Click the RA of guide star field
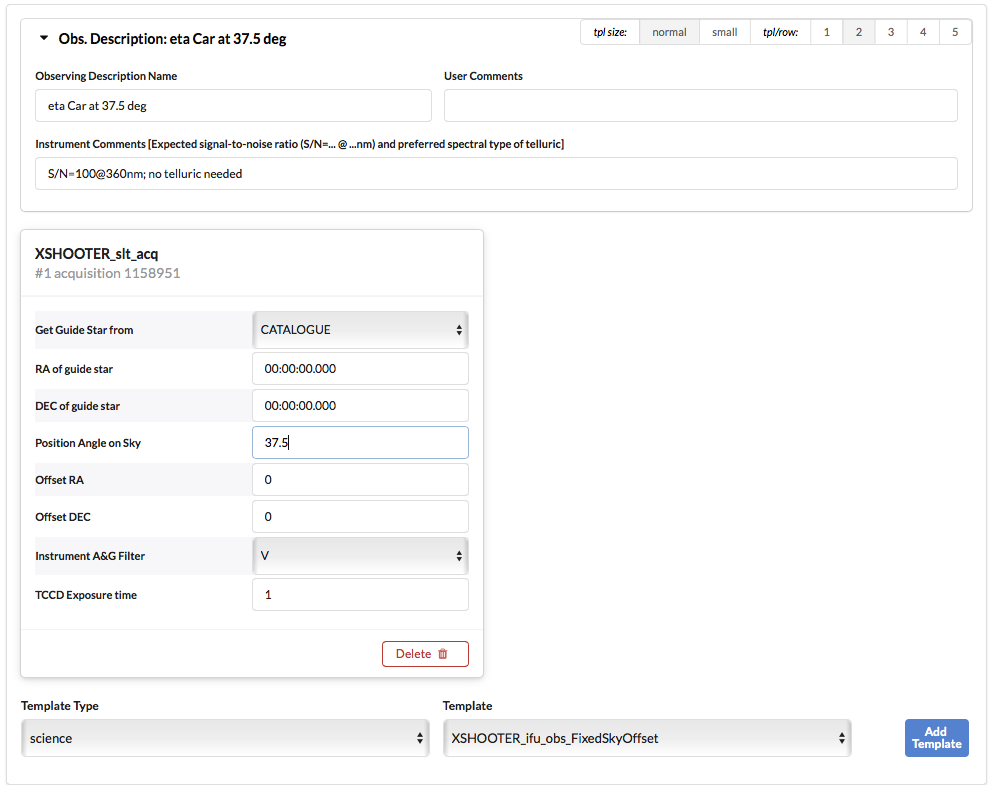This screenshot has height=793, width=992. pos(360,368)
